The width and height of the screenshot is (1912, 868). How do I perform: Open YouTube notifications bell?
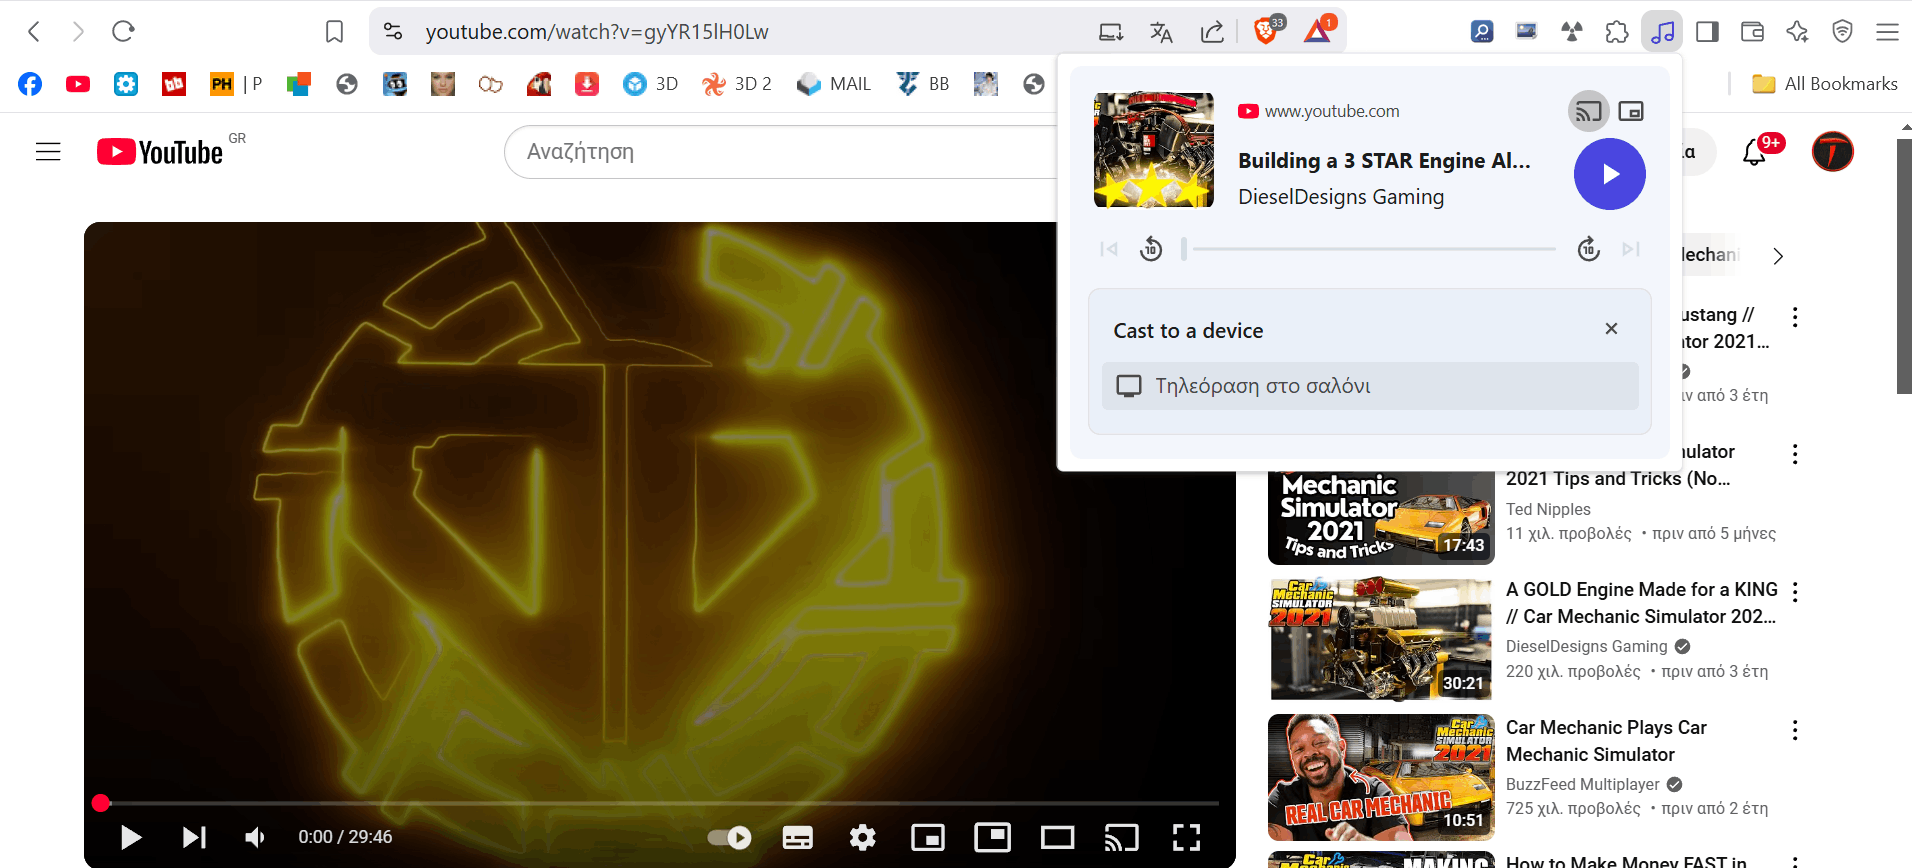coord(1754,152)
